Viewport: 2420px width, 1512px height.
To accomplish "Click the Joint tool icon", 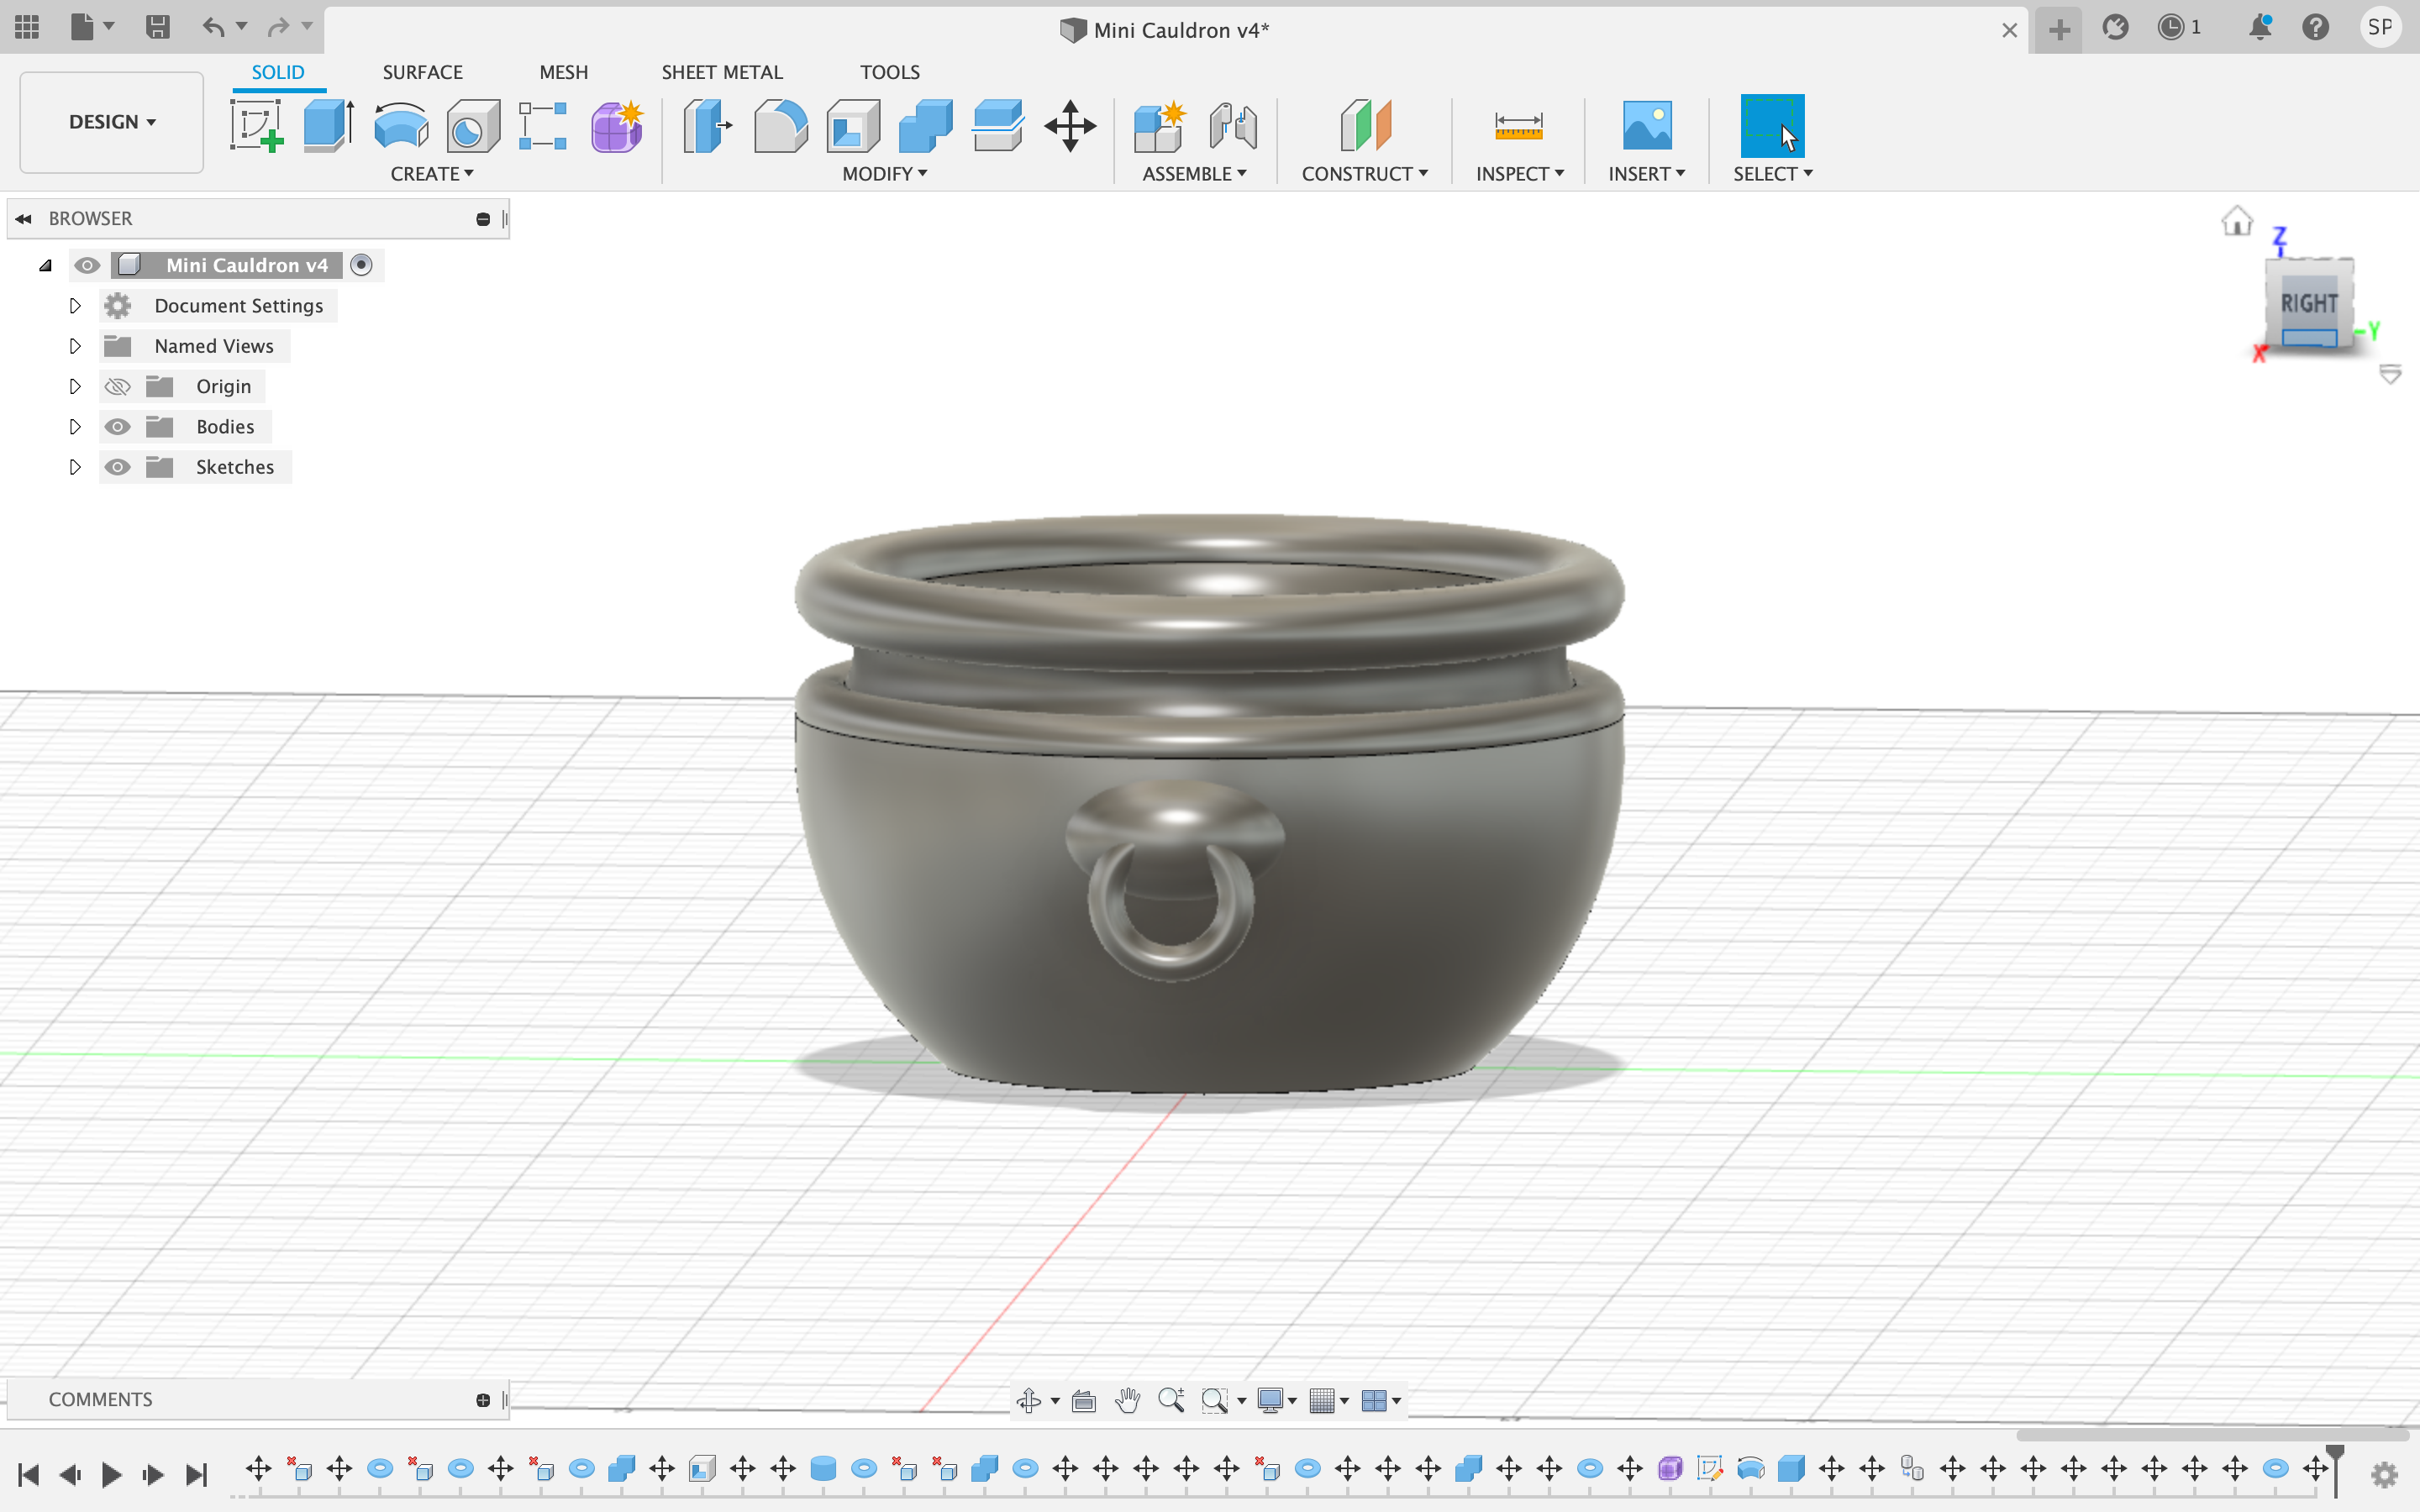I will pyautogui.click(x=1232, y=126).
